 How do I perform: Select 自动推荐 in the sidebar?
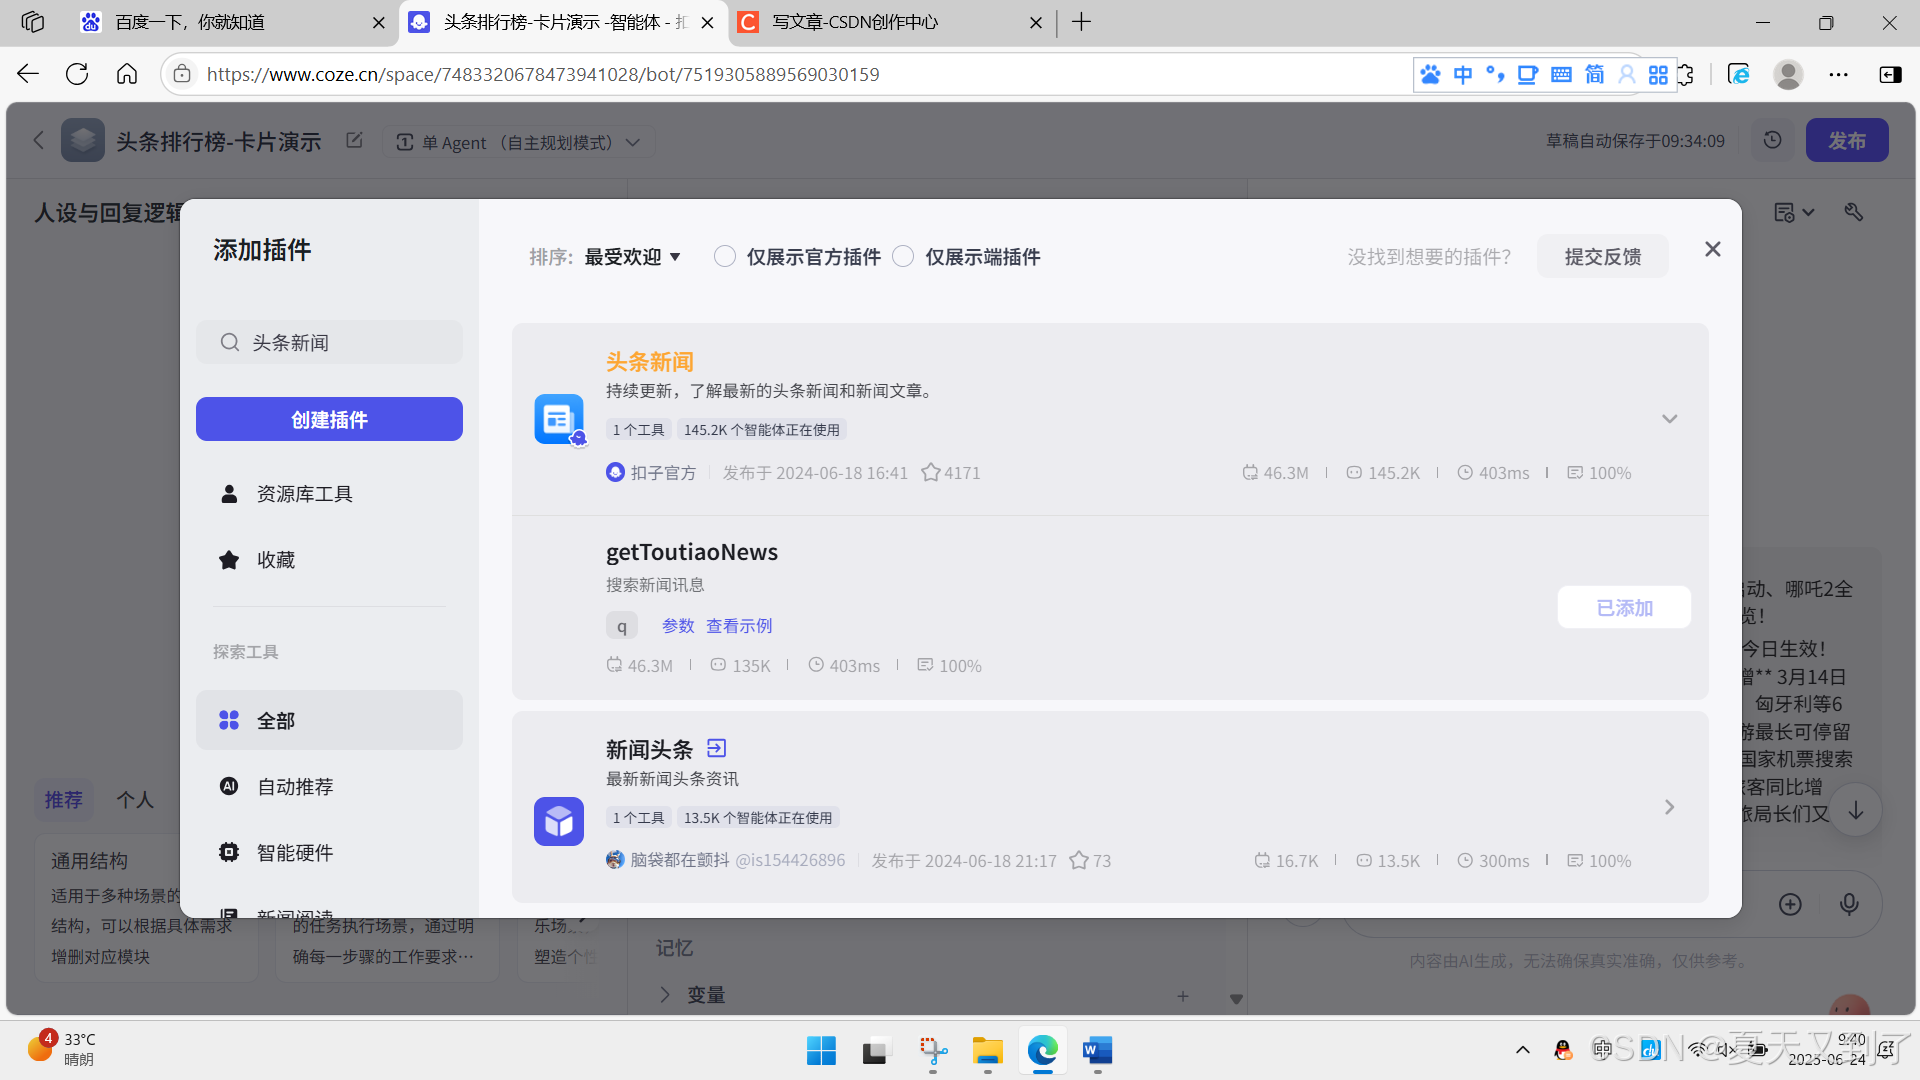click(x=295, y=787)
